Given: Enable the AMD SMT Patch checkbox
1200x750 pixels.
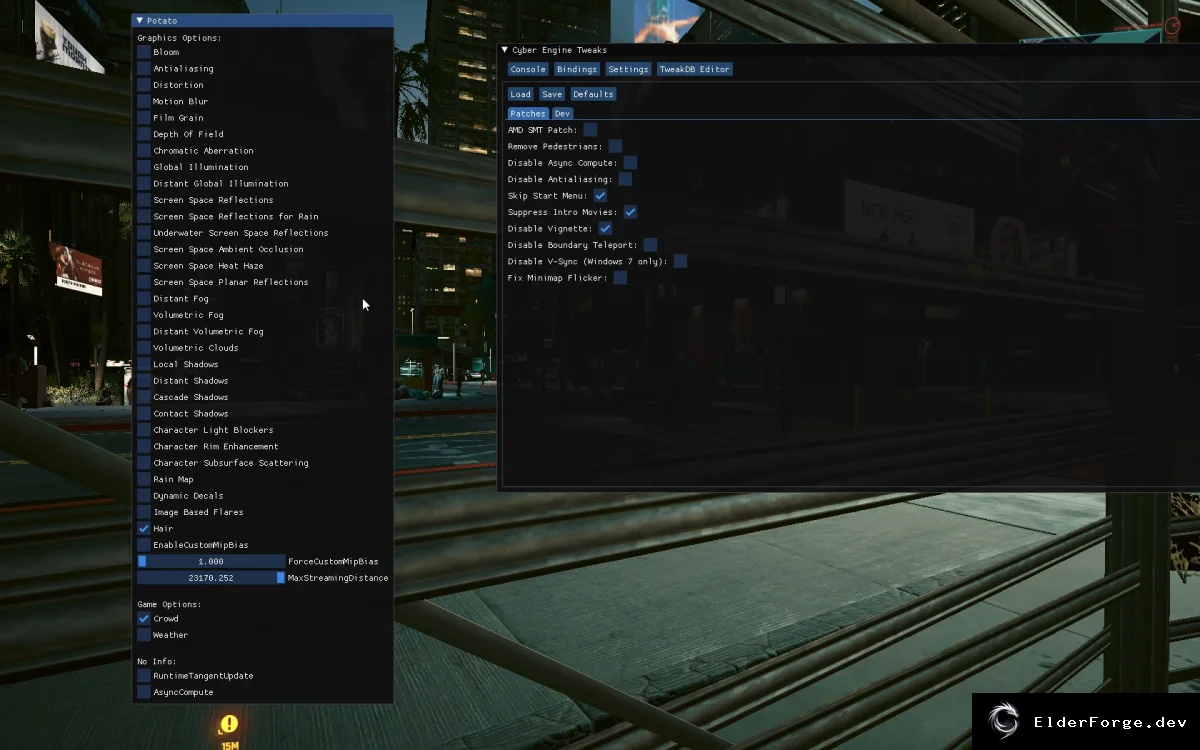Looking at the screenshot, I should tap(590, 130).
